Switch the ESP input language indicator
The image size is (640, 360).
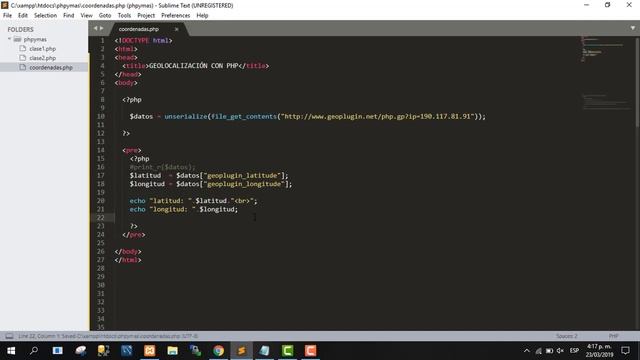[574, 351]
